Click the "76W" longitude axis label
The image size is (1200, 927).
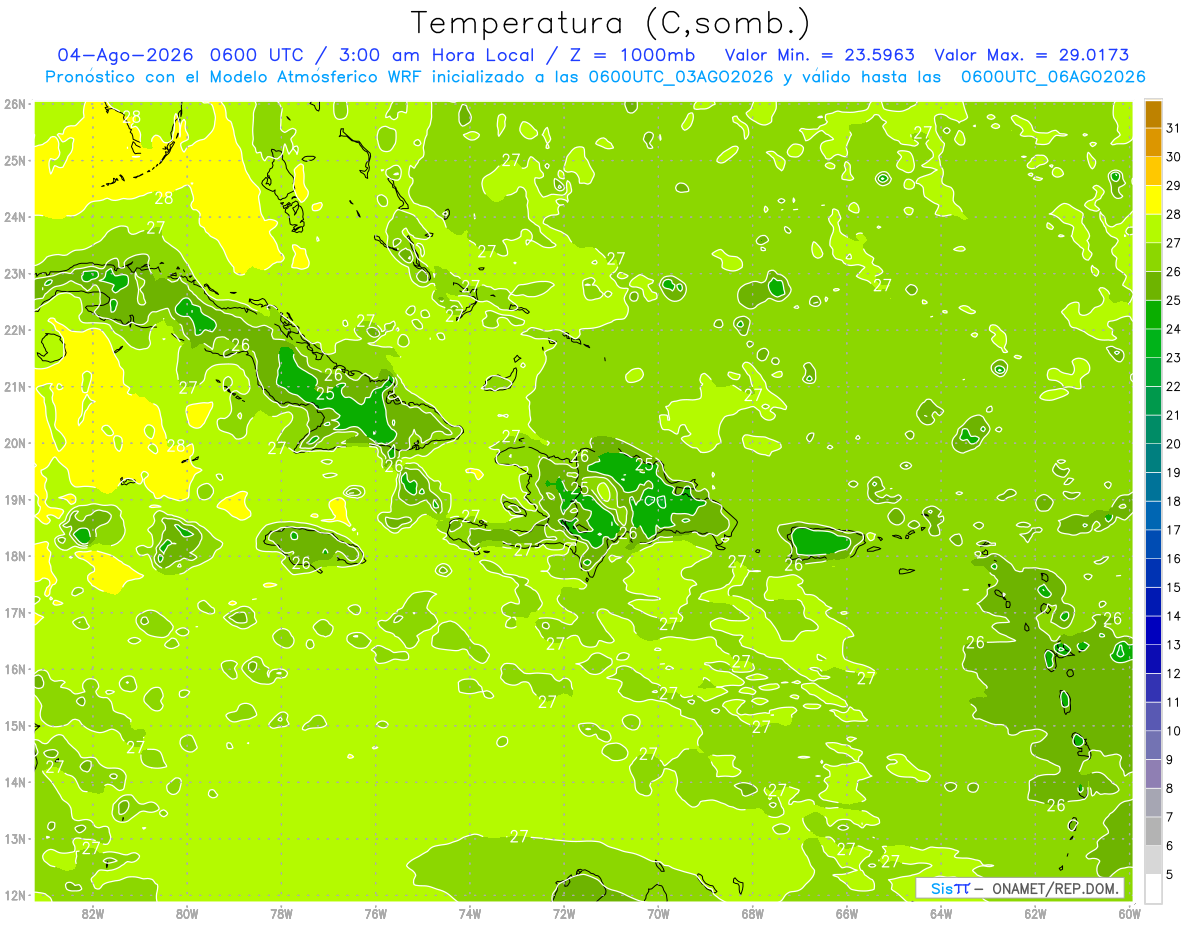(x=376, y=913)
